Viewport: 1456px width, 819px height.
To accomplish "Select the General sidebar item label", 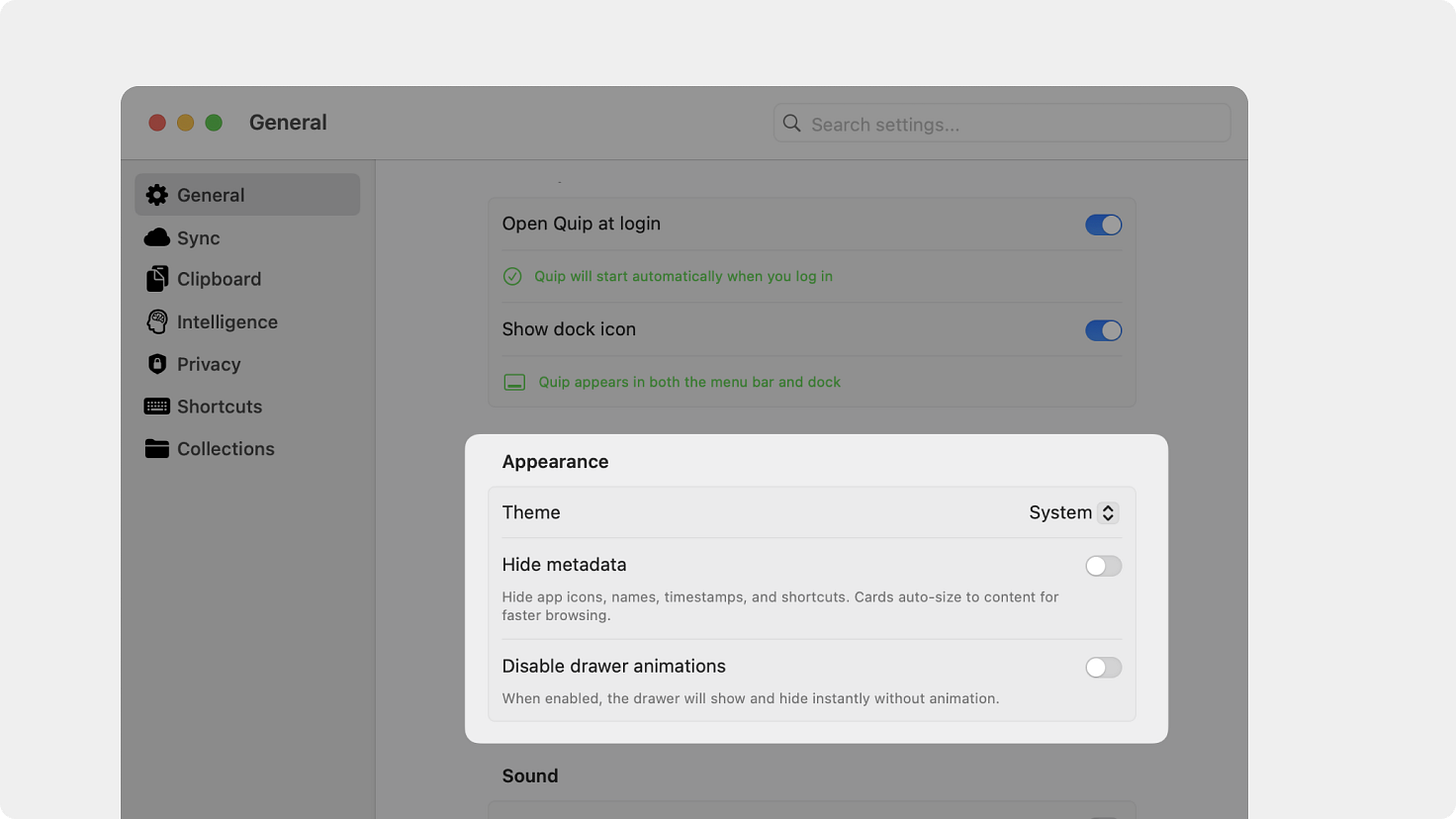I will pos(211,195).
